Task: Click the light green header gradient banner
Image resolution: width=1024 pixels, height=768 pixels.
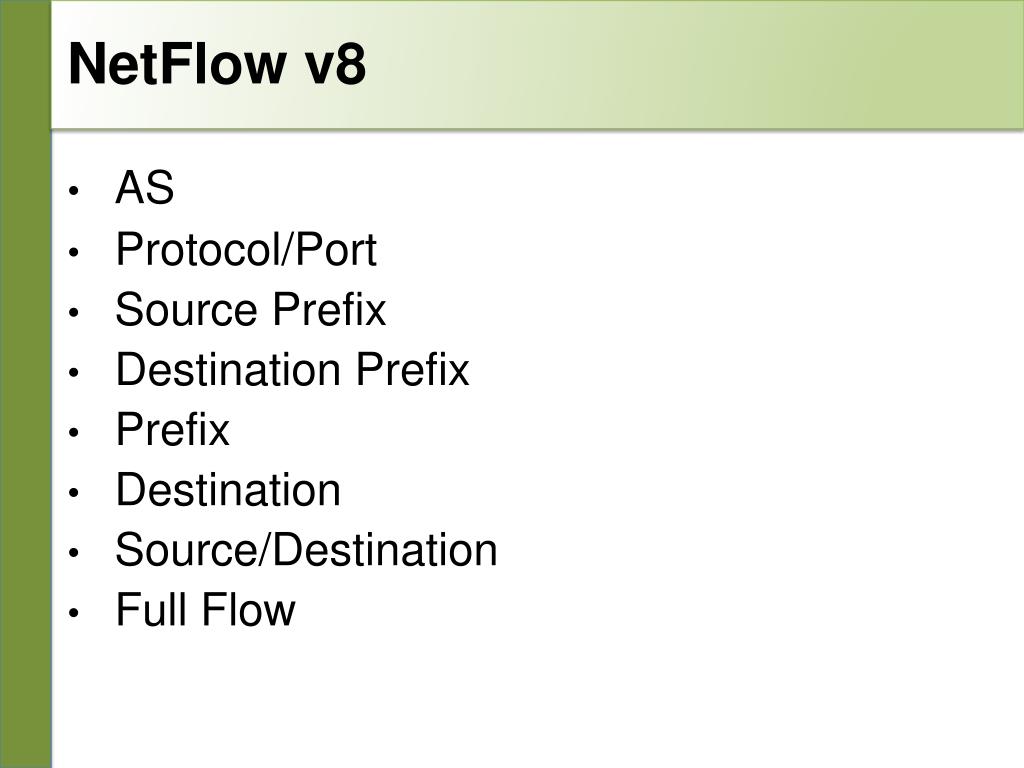Action: (x=537, y=64)
